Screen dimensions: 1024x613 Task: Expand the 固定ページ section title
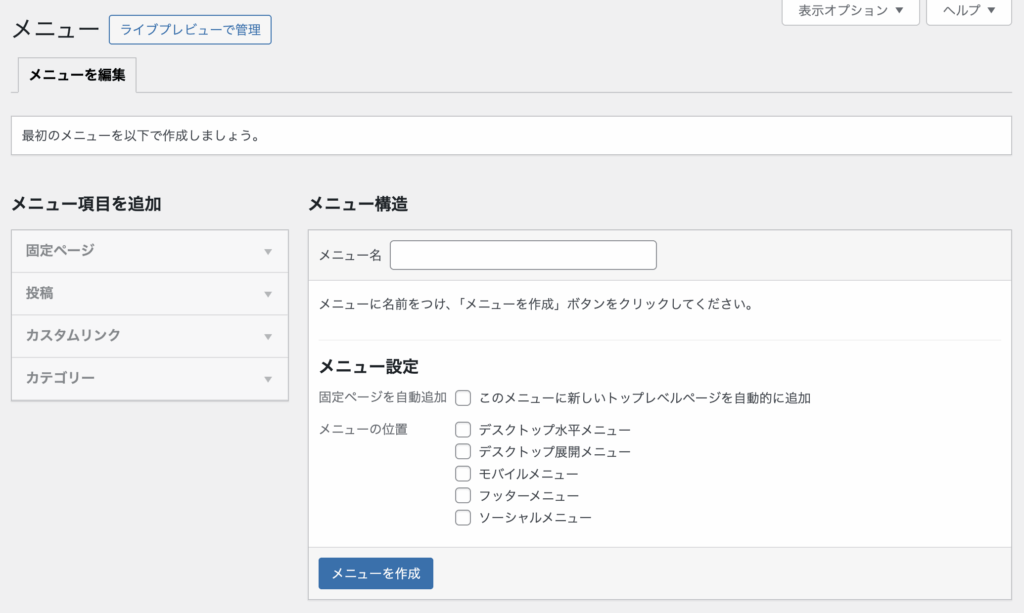[60, 251]
